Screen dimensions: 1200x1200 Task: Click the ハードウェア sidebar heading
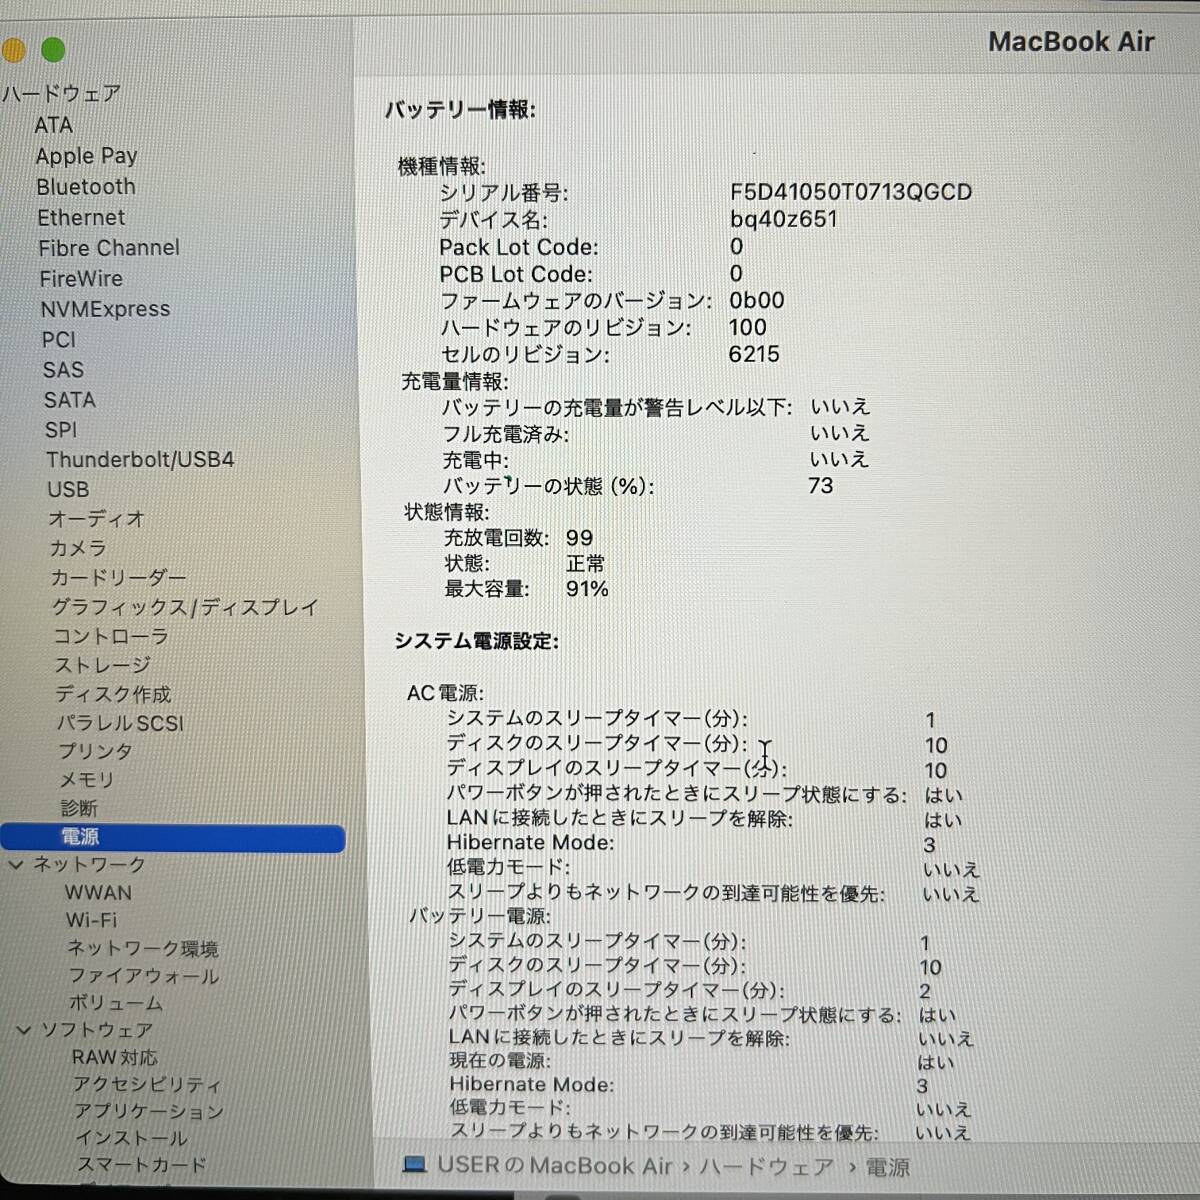(x=61, y=94)
